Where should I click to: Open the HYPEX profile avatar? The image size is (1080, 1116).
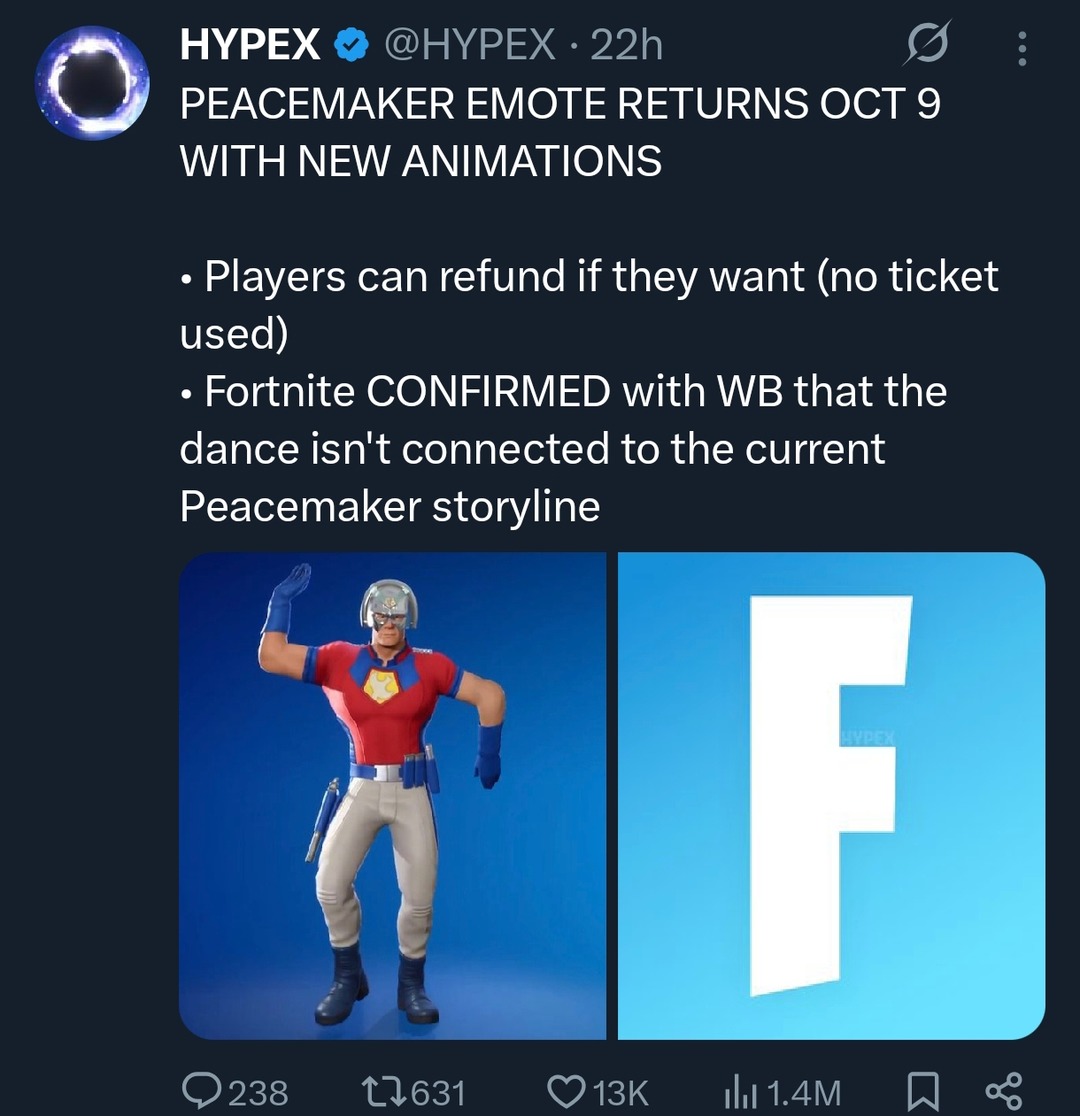pos(92,82)
